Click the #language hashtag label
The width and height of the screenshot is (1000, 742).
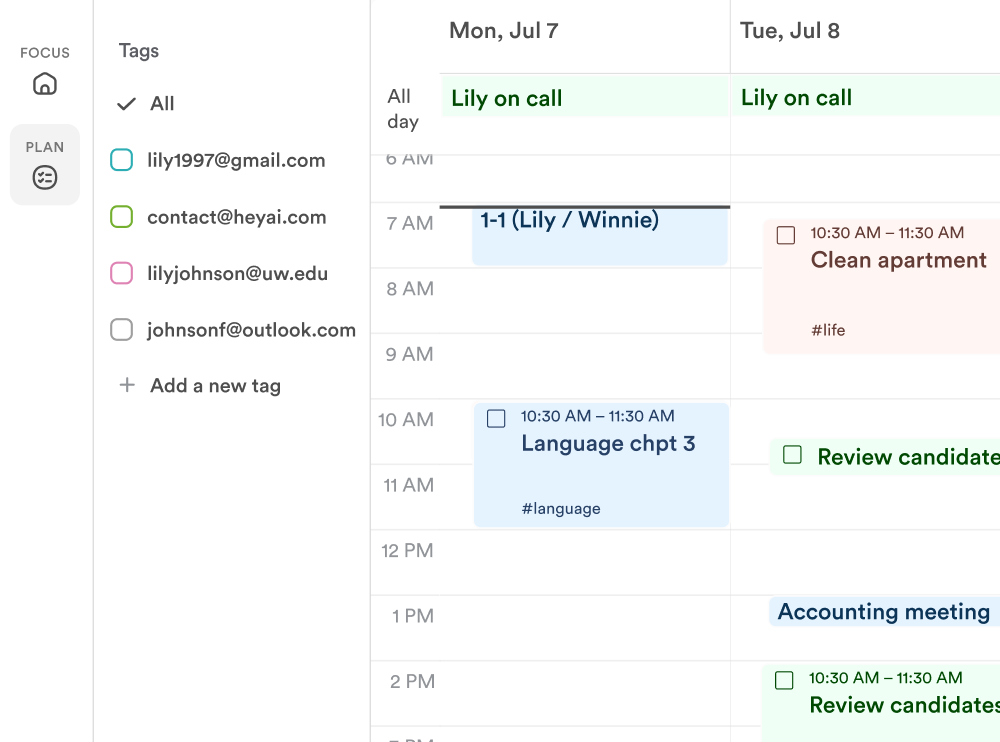(x=561, y=508)
